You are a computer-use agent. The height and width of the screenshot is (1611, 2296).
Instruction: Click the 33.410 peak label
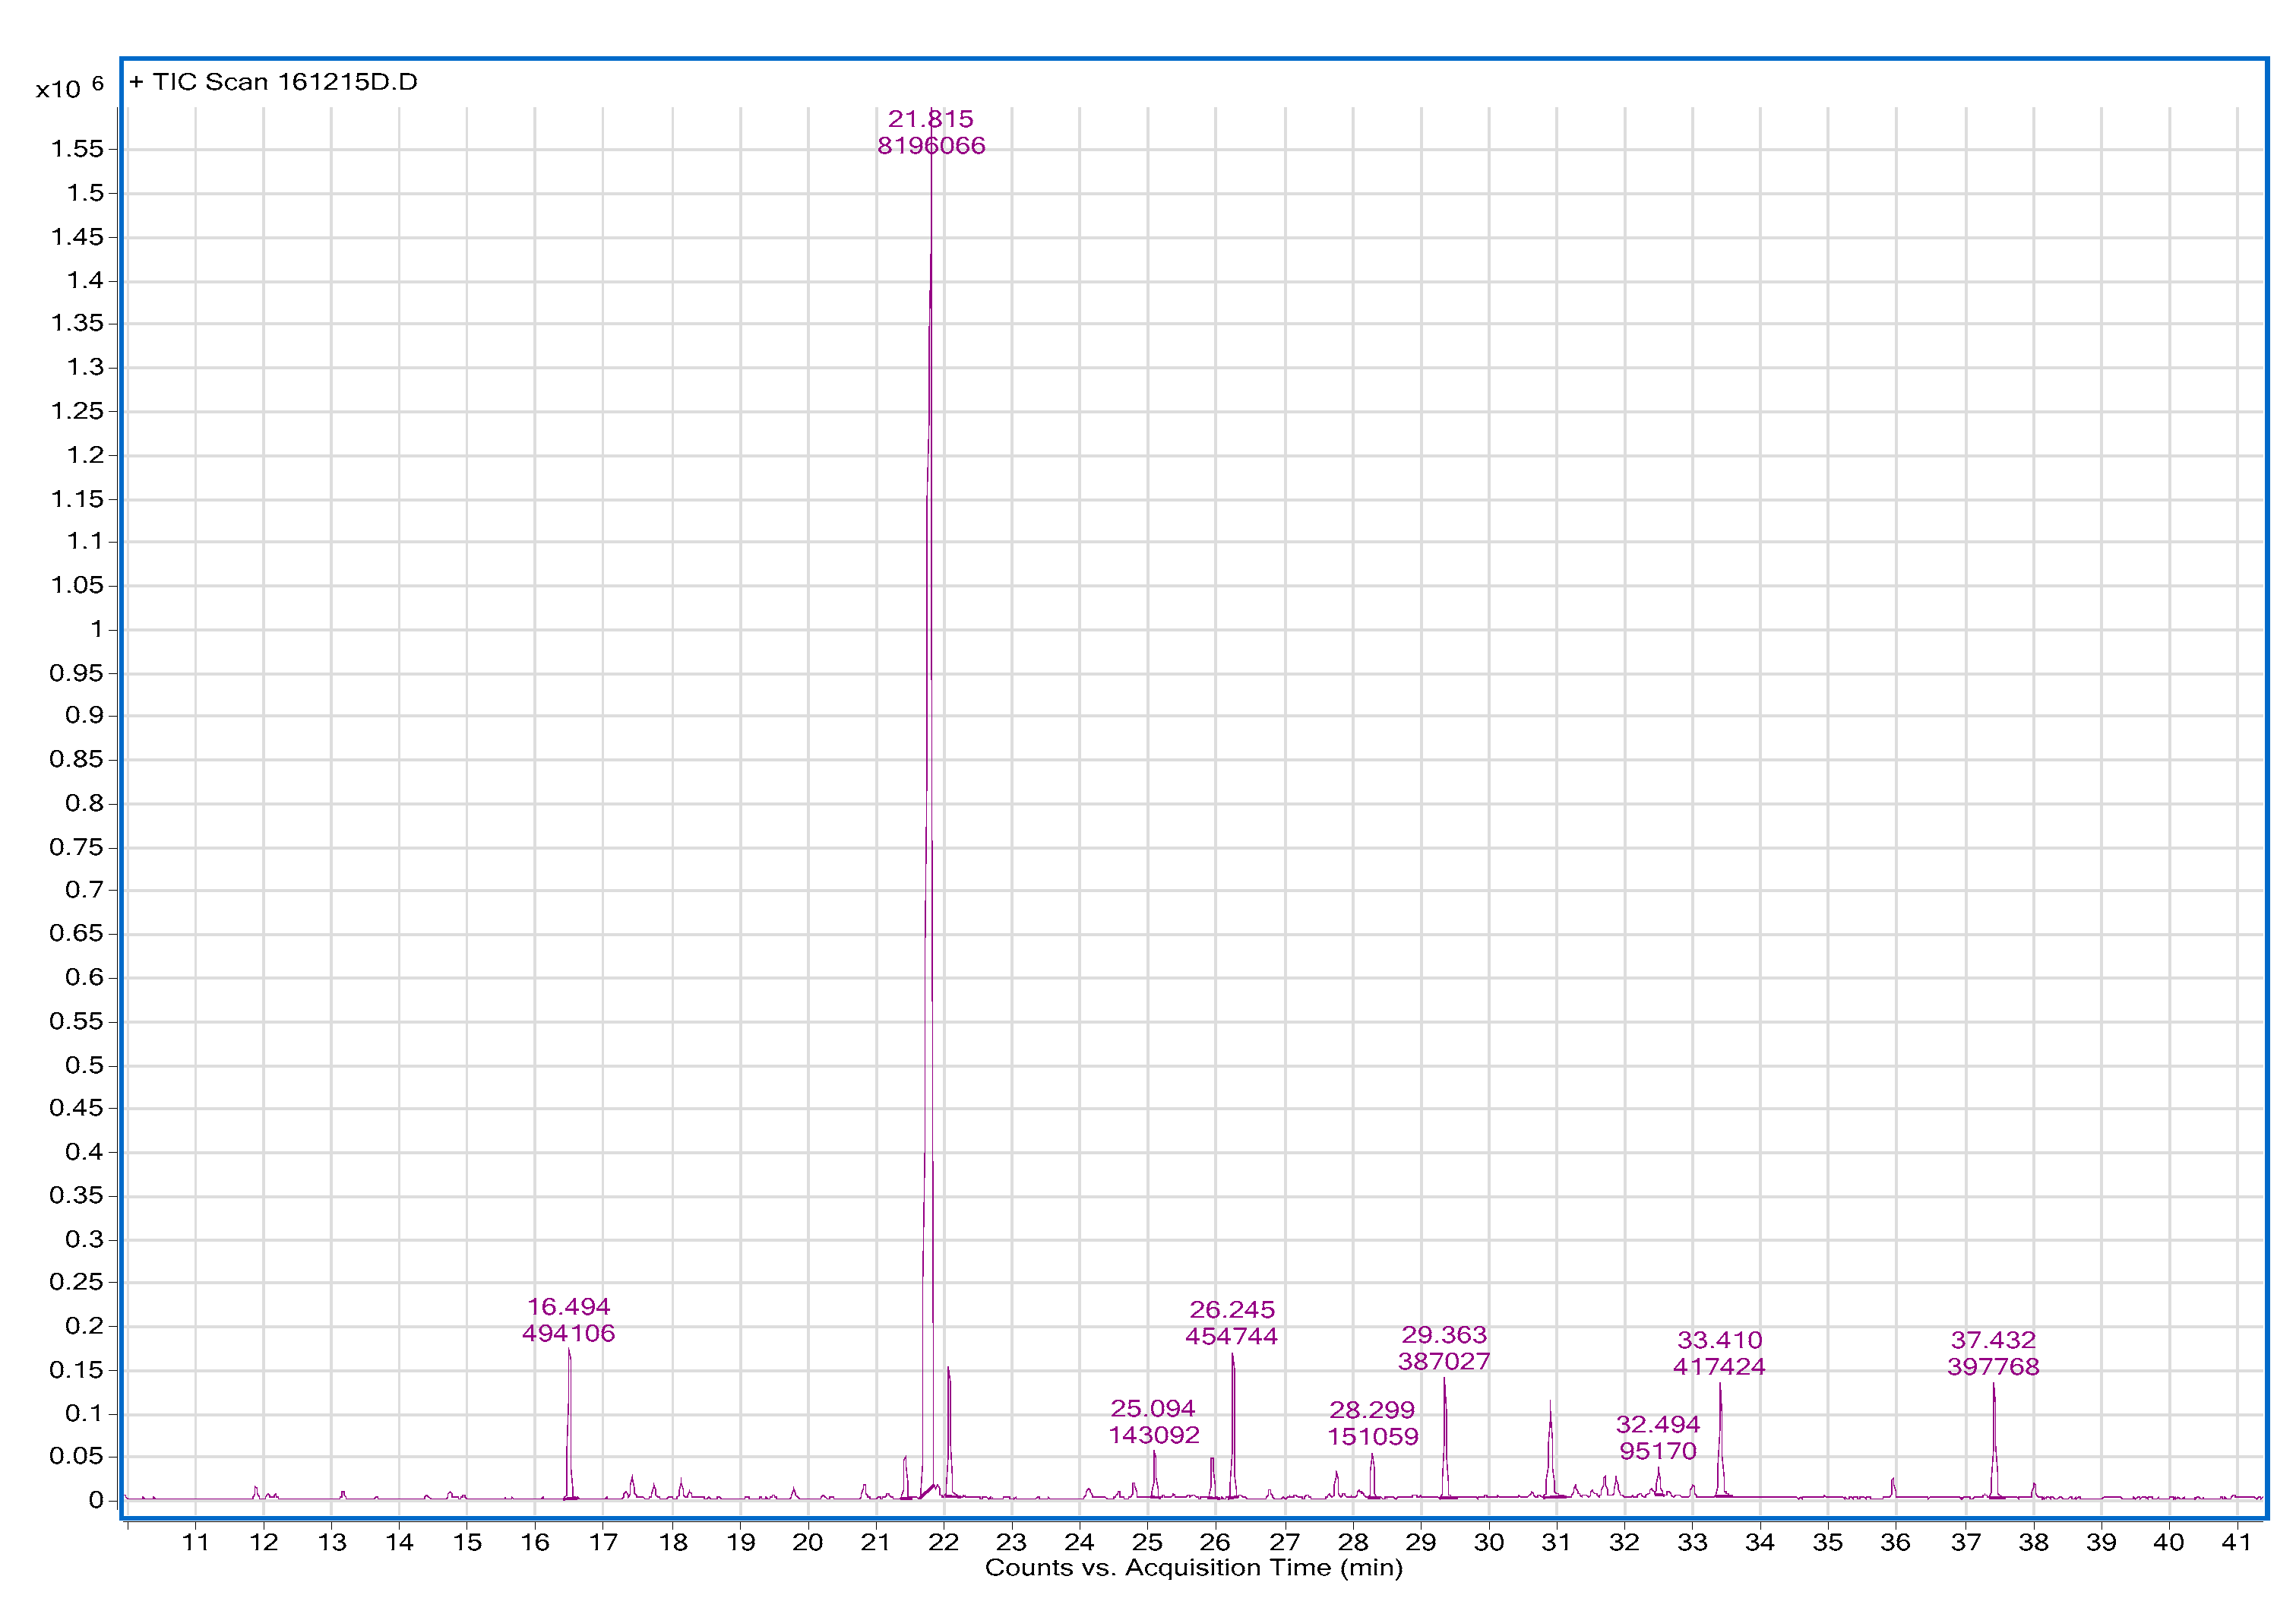point(1719,1339)
